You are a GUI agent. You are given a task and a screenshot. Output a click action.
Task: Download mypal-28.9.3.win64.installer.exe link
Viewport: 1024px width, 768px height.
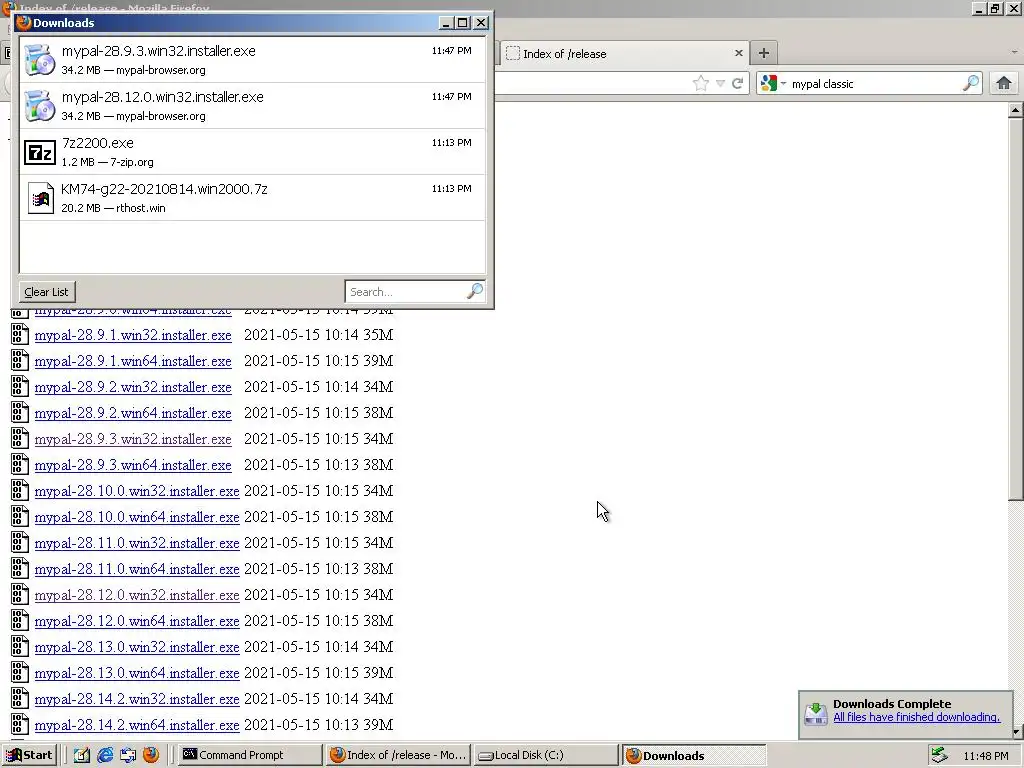pyautogui.click(x=133, y=464)
